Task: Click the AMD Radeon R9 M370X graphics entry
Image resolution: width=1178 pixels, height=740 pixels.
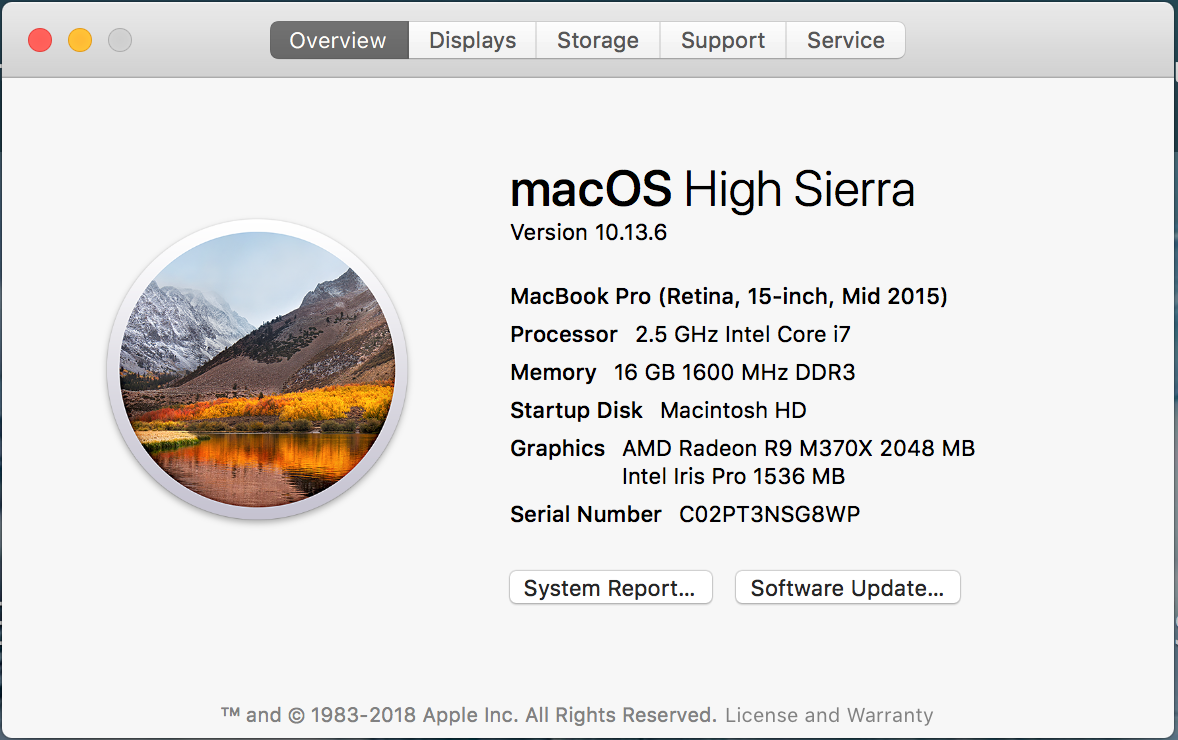Action: click(x=798, y=448)
